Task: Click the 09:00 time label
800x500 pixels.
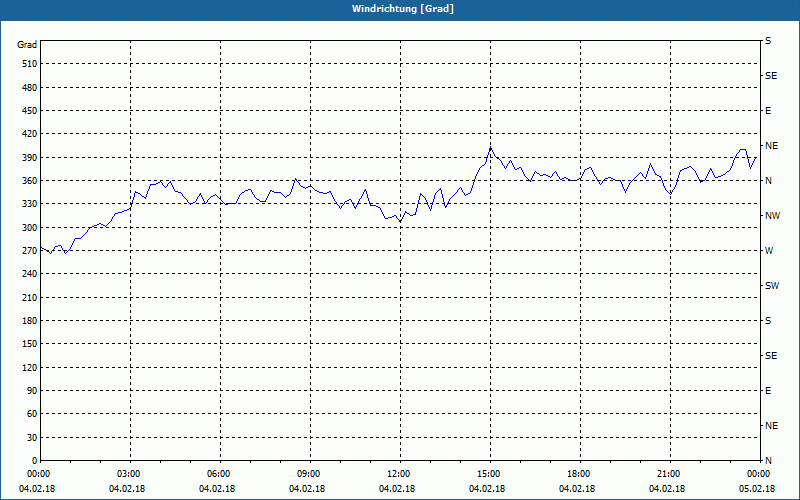Action: click(x=307, y=474)
